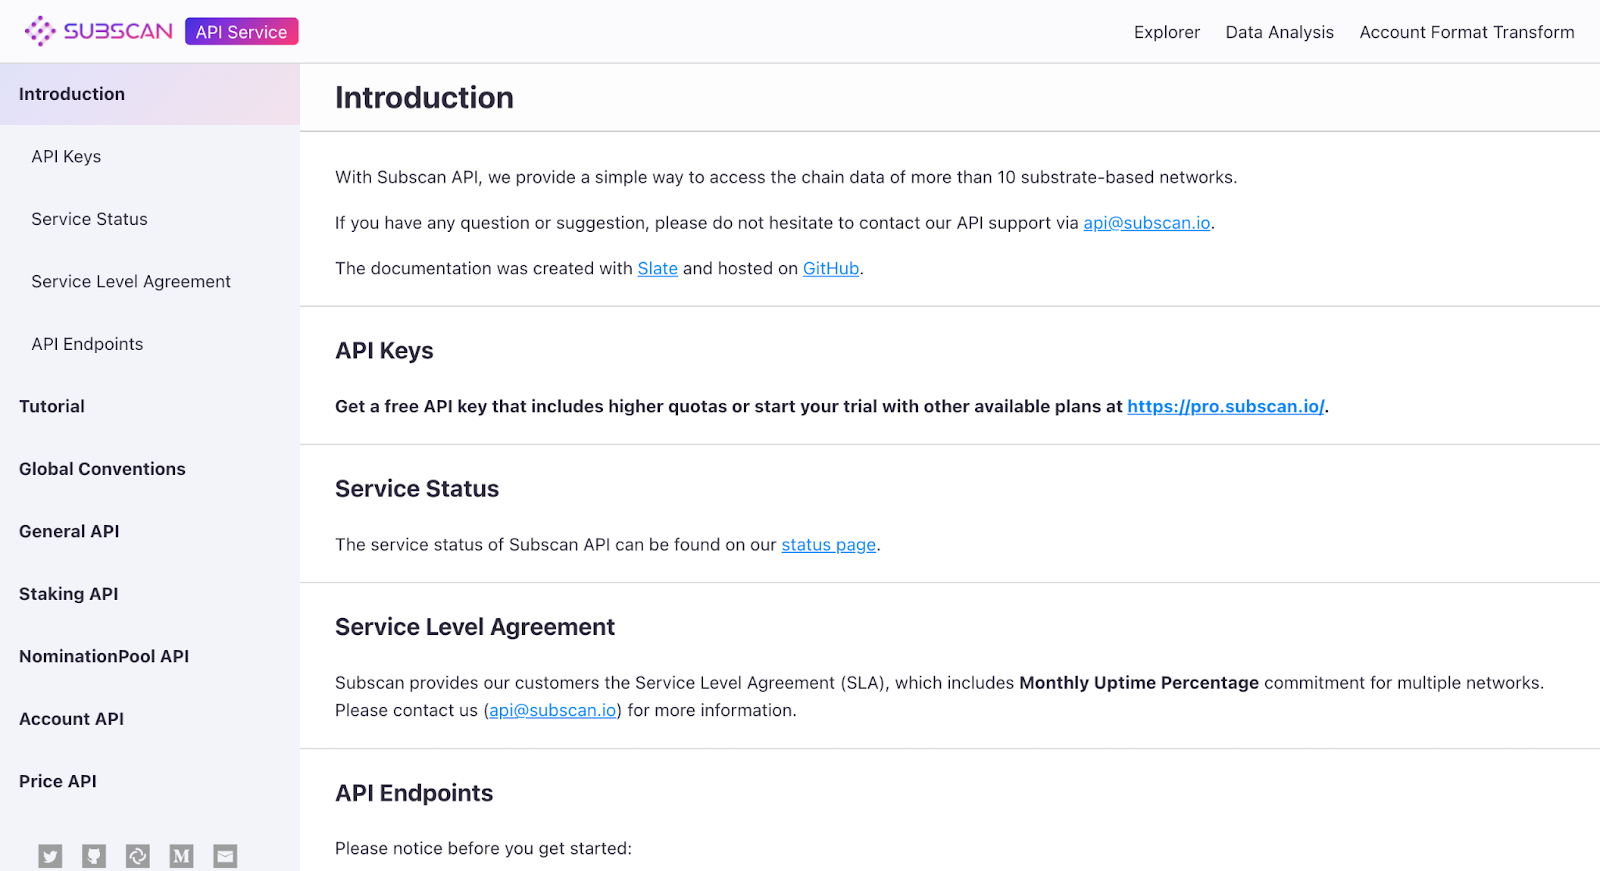Open Data Analysis in the header

tap(1280, 32)
